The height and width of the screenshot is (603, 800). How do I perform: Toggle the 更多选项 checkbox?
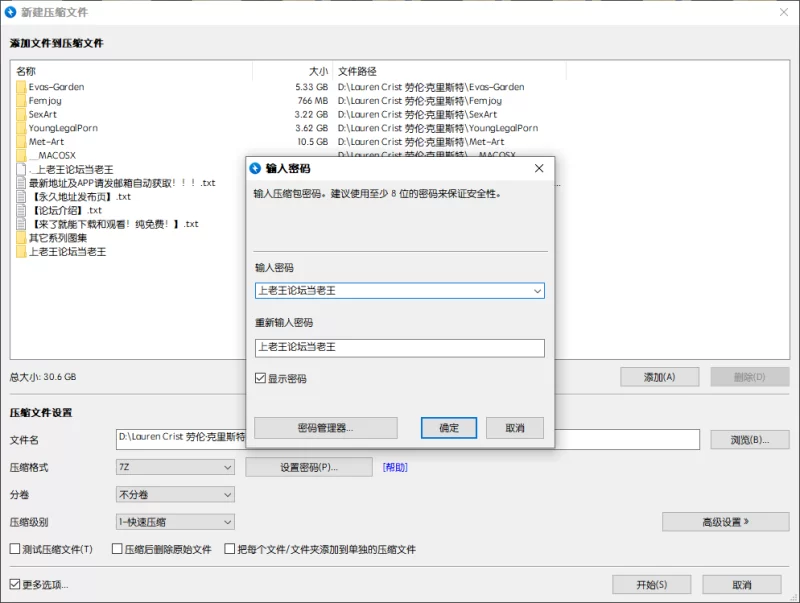pyautogui.click(x=15, y=584)
